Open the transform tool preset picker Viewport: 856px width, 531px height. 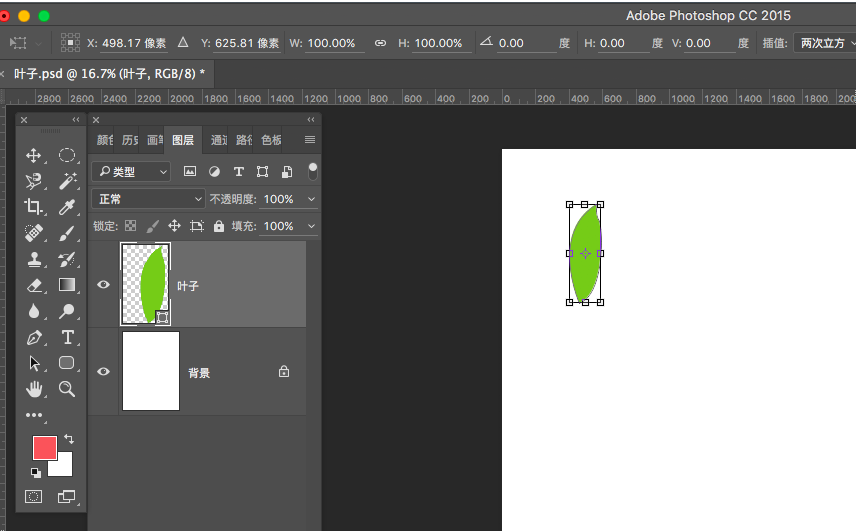click(x=25, y=43)
